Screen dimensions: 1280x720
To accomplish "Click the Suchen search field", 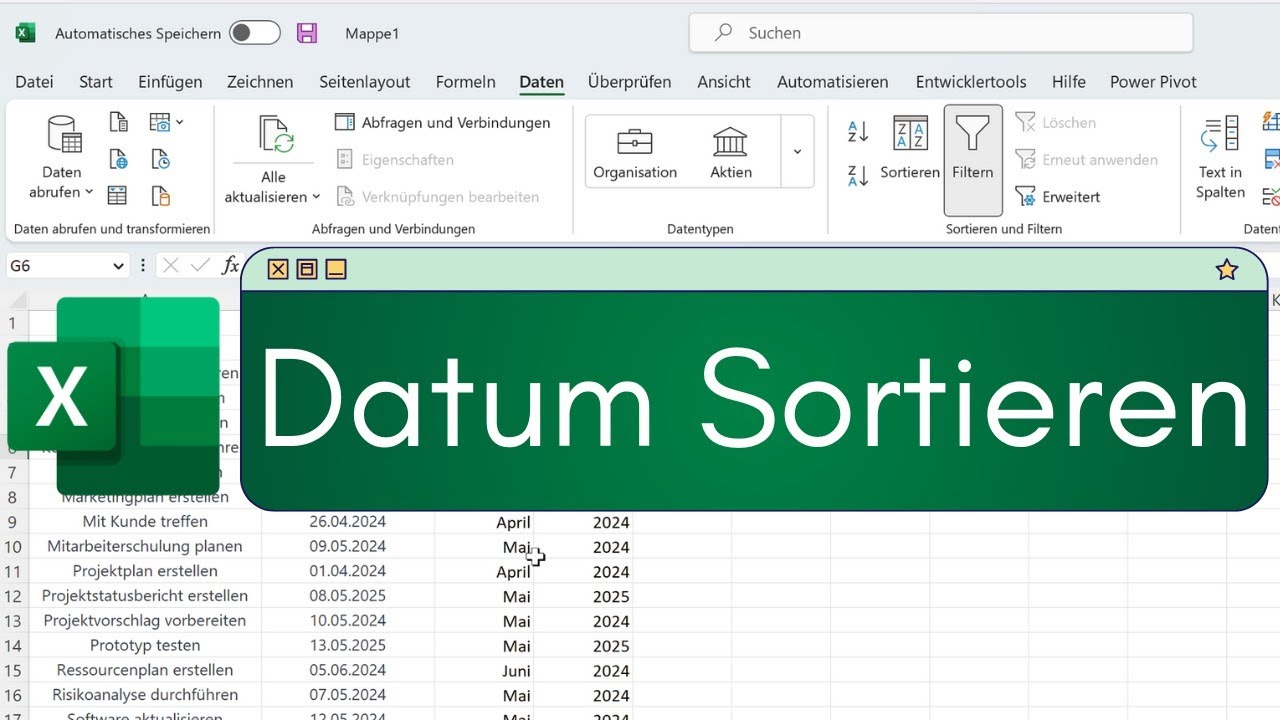I will coord(940,33).
